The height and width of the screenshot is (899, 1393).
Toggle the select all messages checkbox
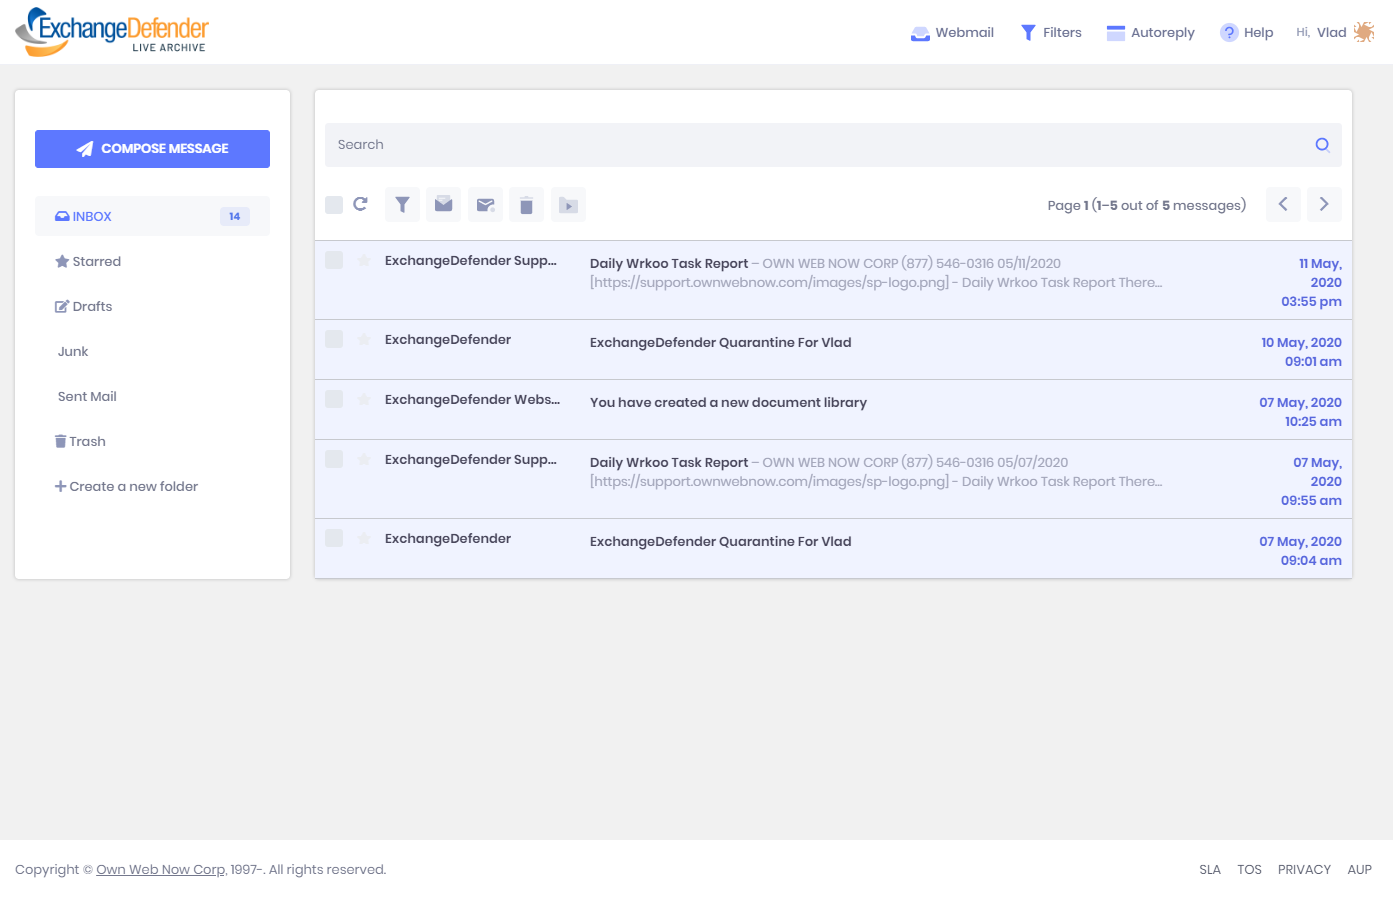(x=334, y=205)
